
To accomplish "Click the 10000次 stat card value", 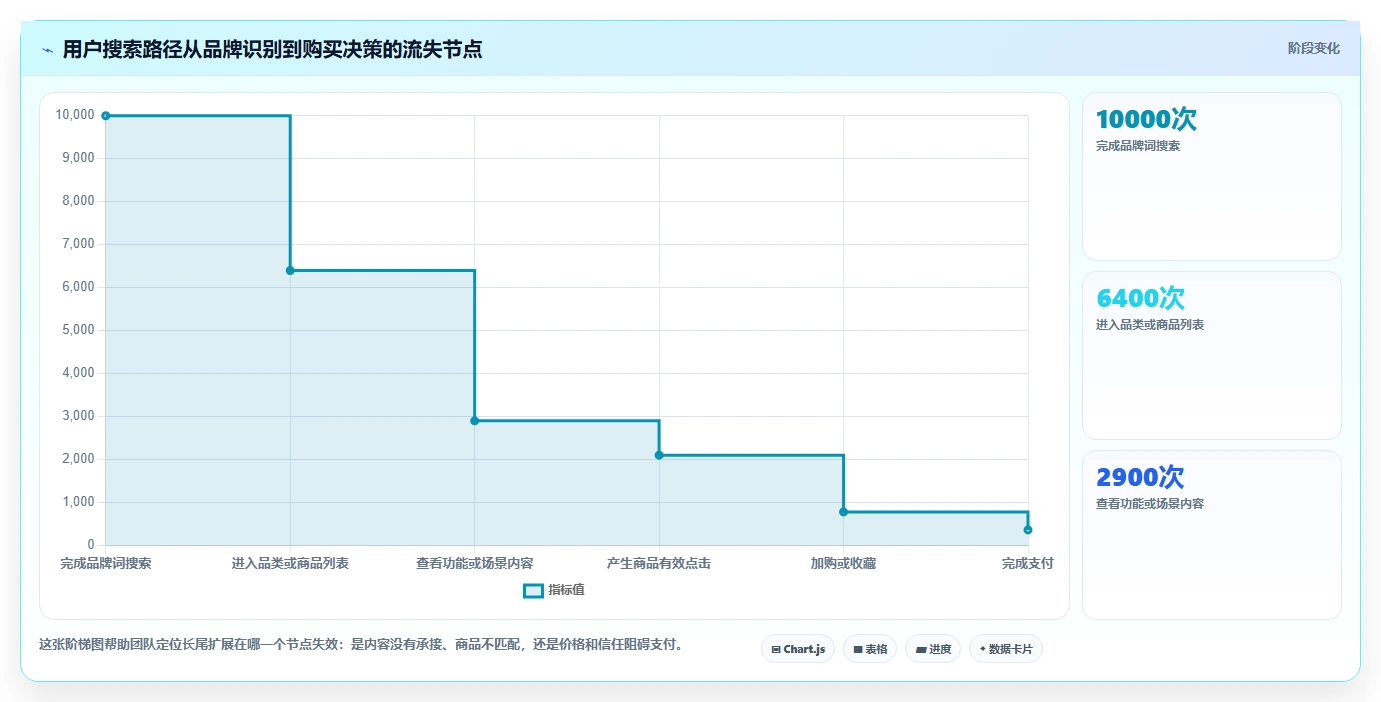I will tap(1146, 120).
